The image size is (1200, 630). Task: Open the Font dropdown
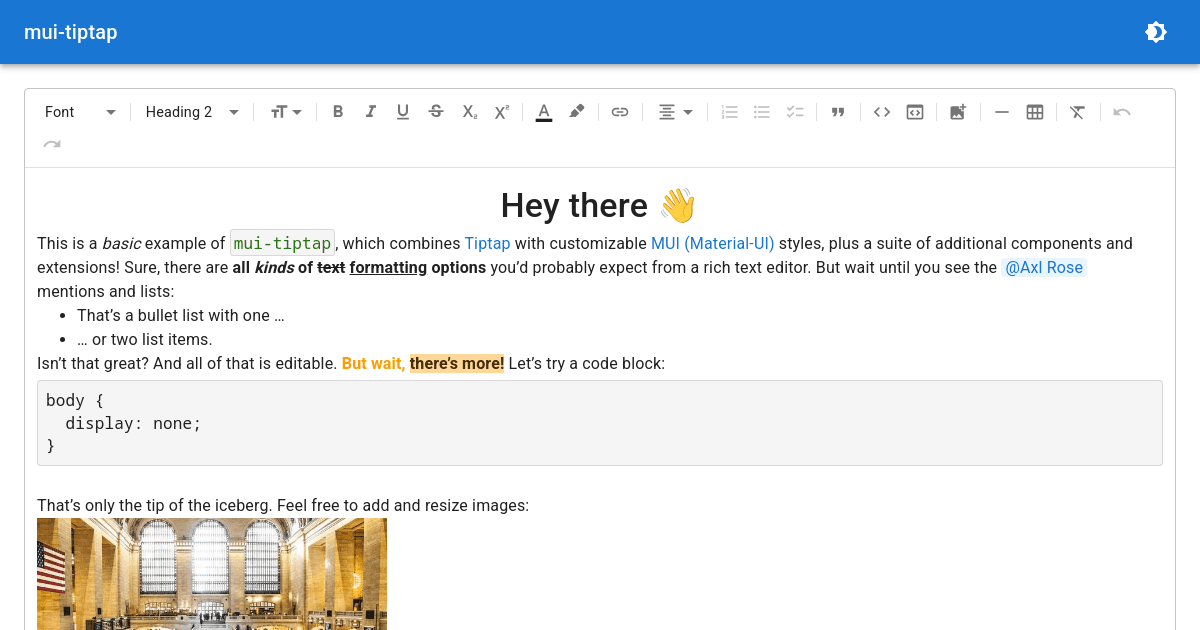coord(80,112)
